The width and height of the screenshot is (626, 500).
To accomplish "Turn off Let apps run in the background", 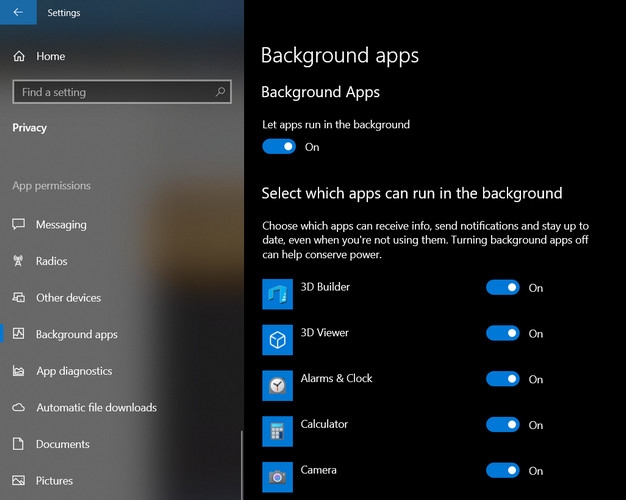I will (x=279, y=147).
